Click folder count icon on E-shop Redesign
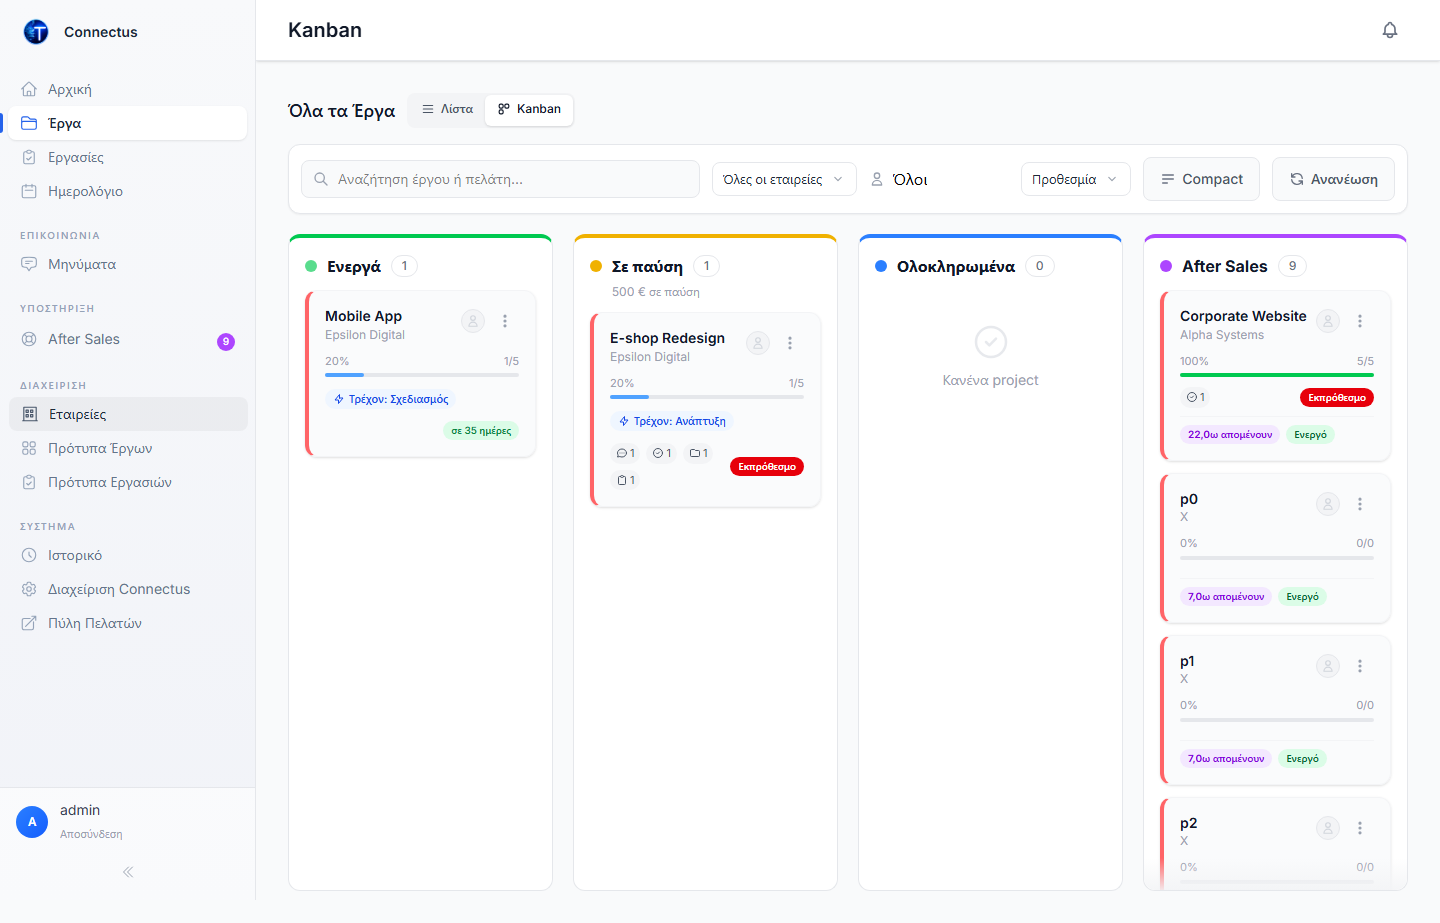 point(699,453)
